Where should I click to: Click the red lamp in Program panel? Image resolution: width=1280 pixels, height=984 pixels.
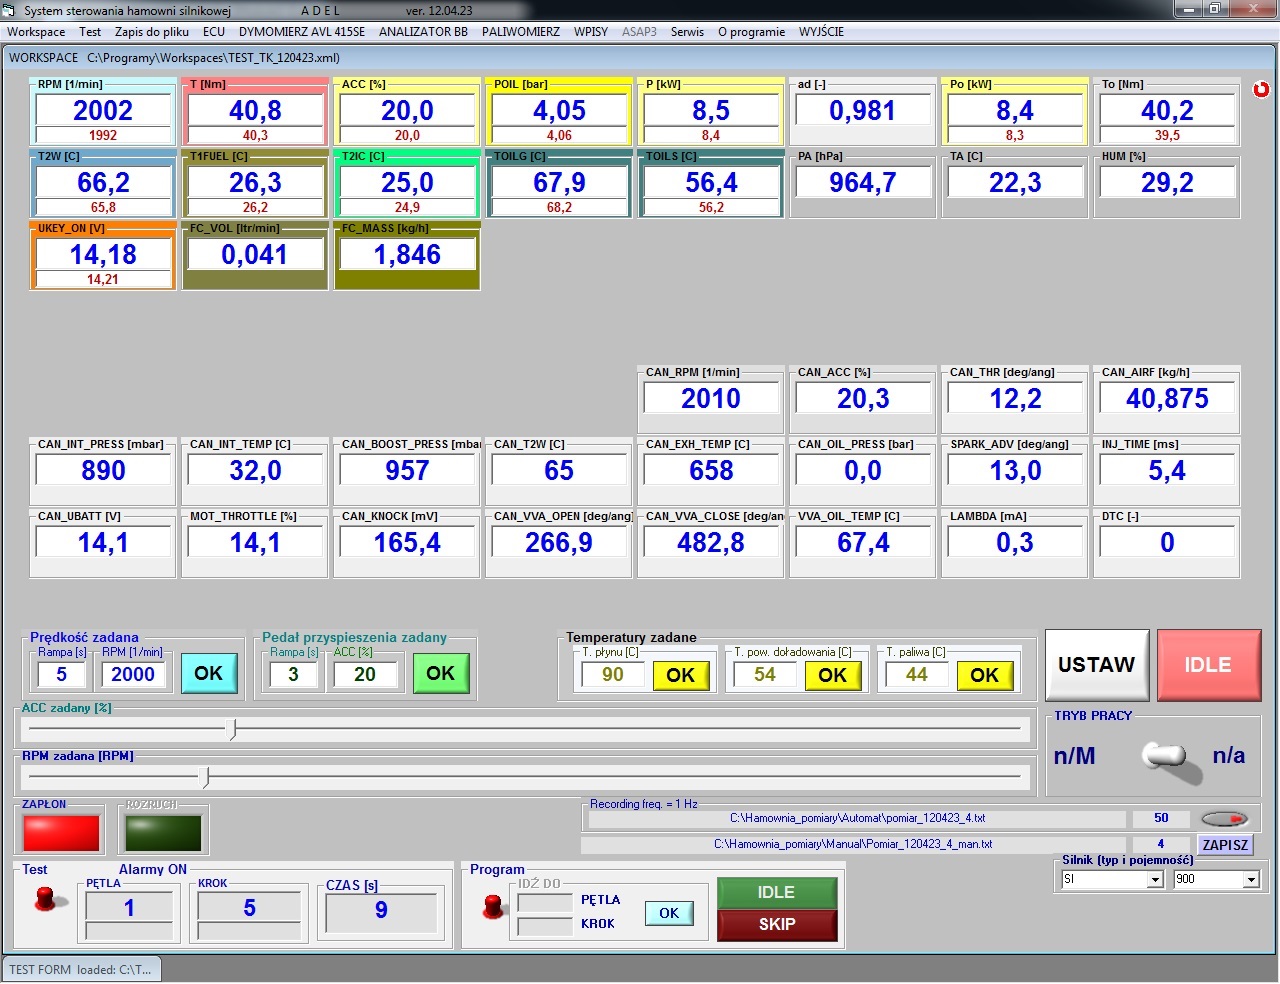click(x=492, y=907)
